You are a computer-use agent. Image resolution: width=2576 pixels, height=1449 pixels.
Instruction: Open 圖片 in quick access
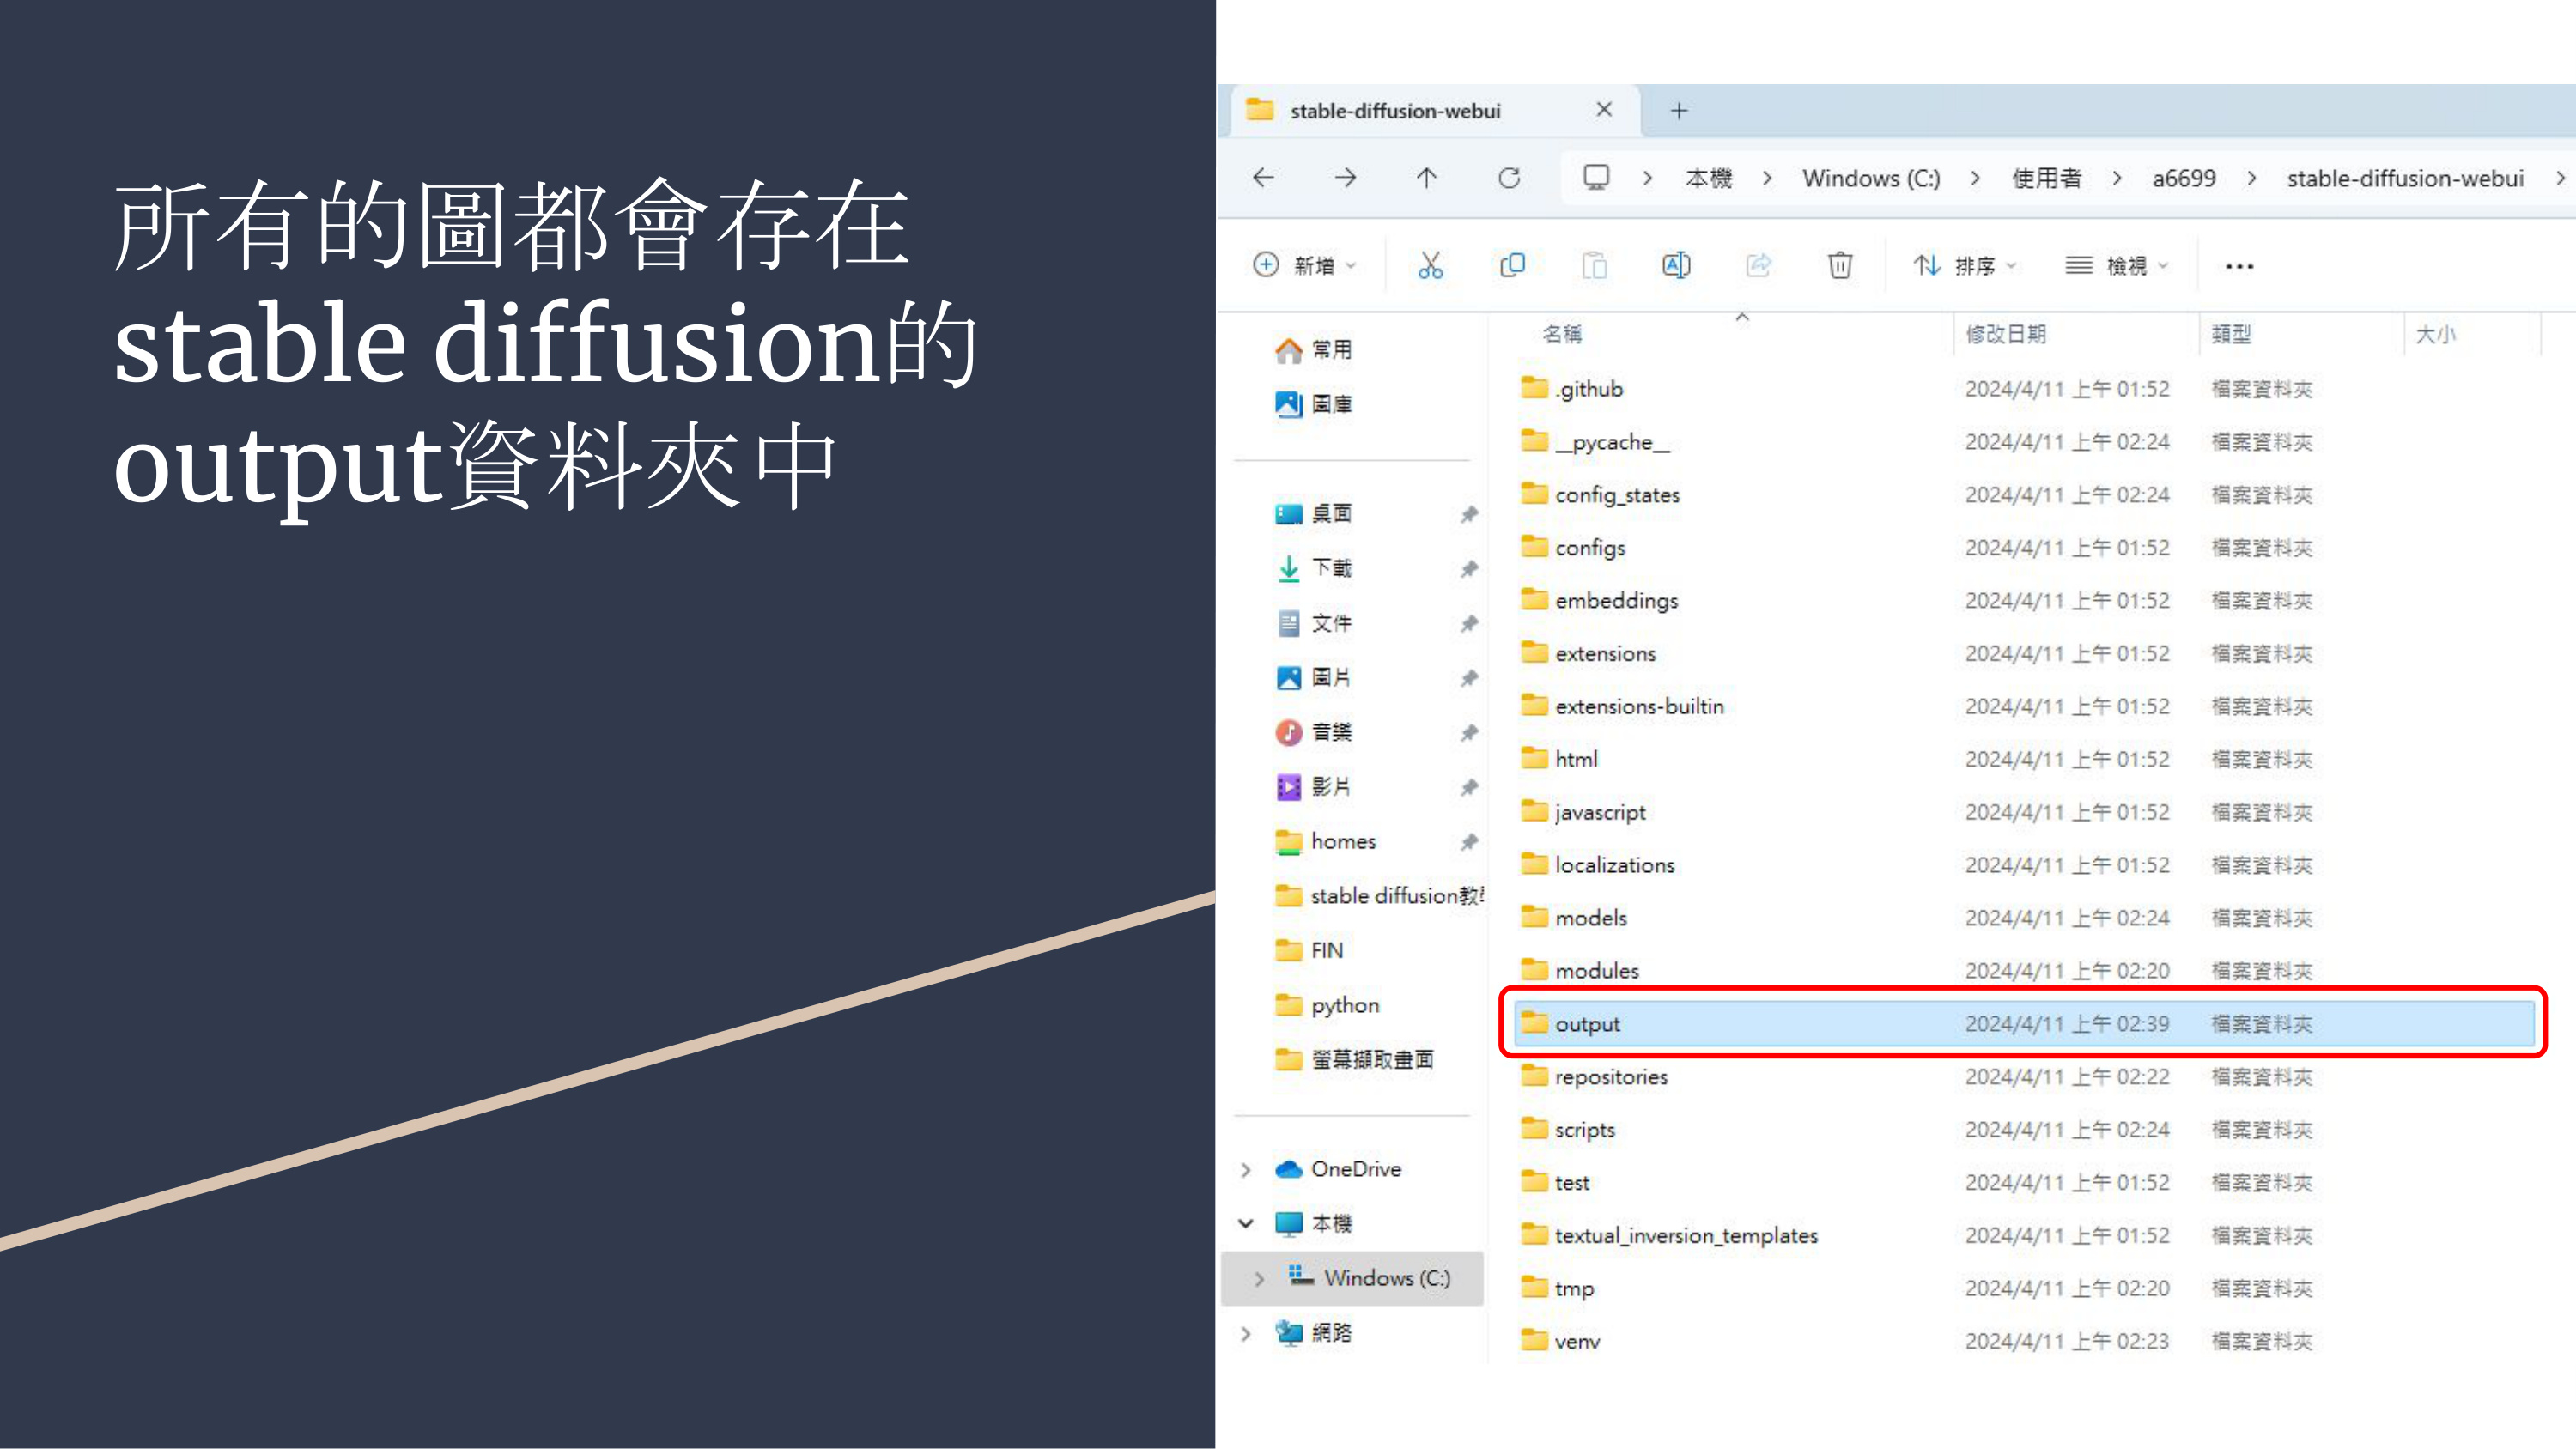pyautogui.click(x=1313, y=677)
